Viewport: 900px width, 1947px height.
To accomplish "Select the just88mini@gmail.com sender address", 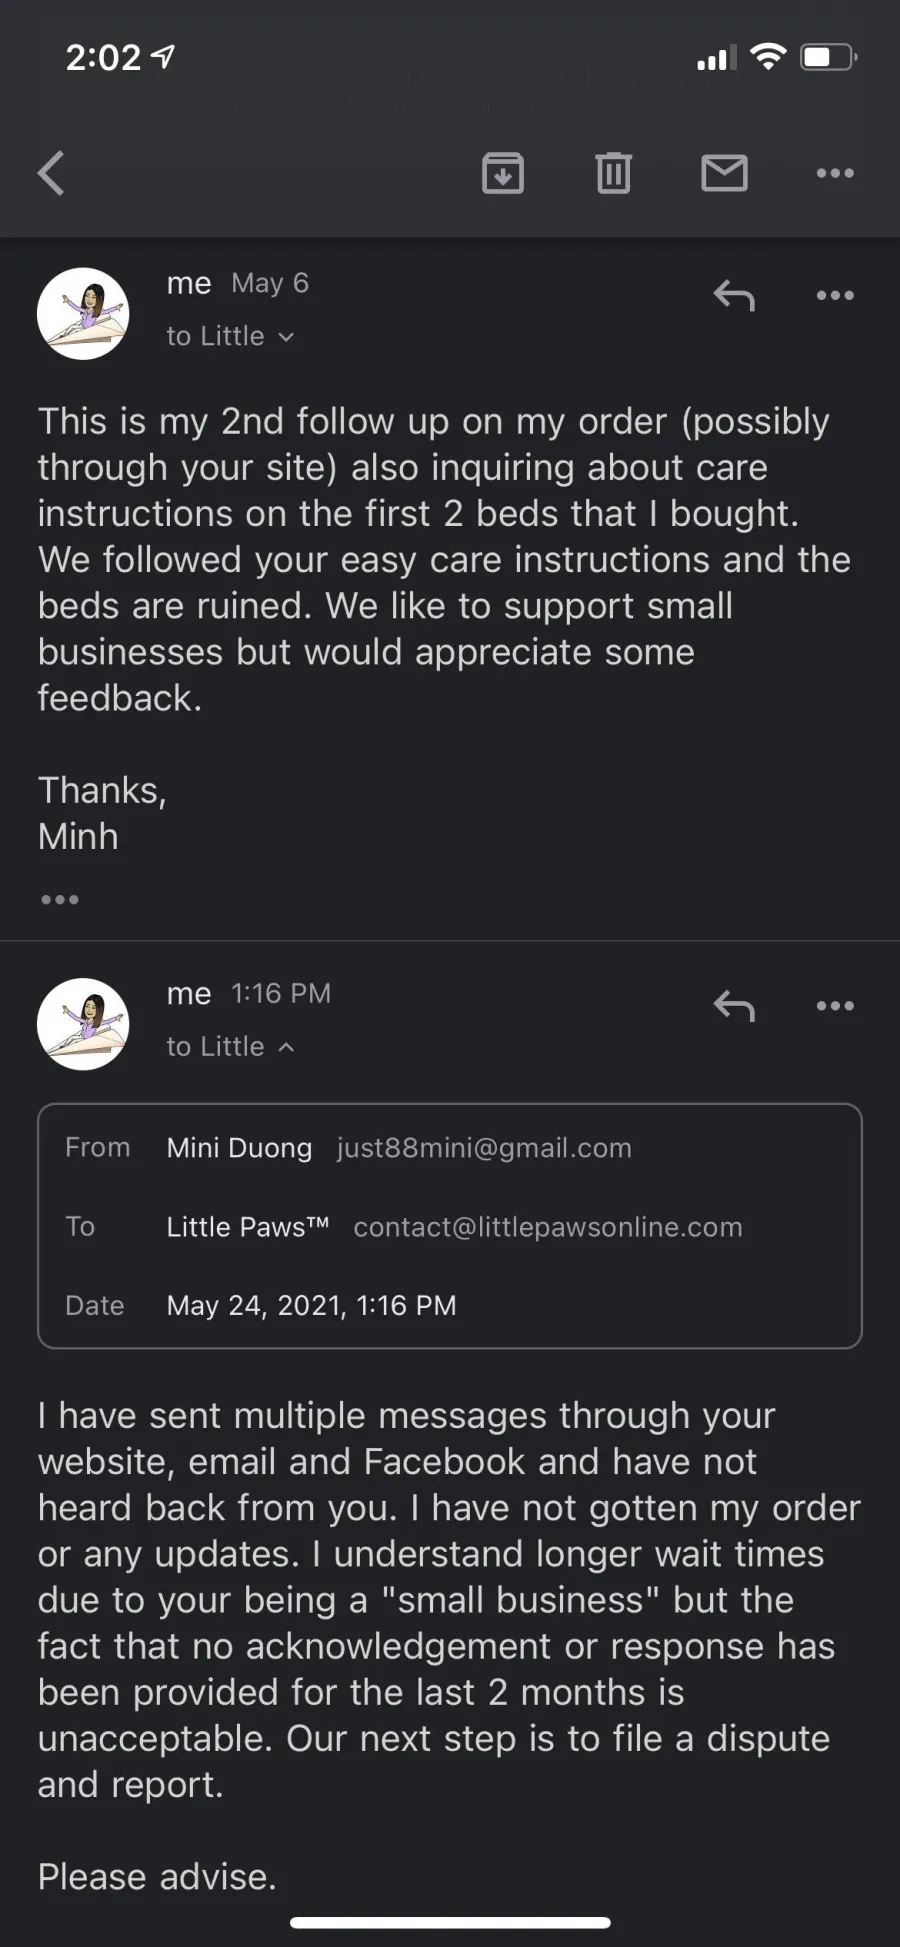I will 484,1148.
